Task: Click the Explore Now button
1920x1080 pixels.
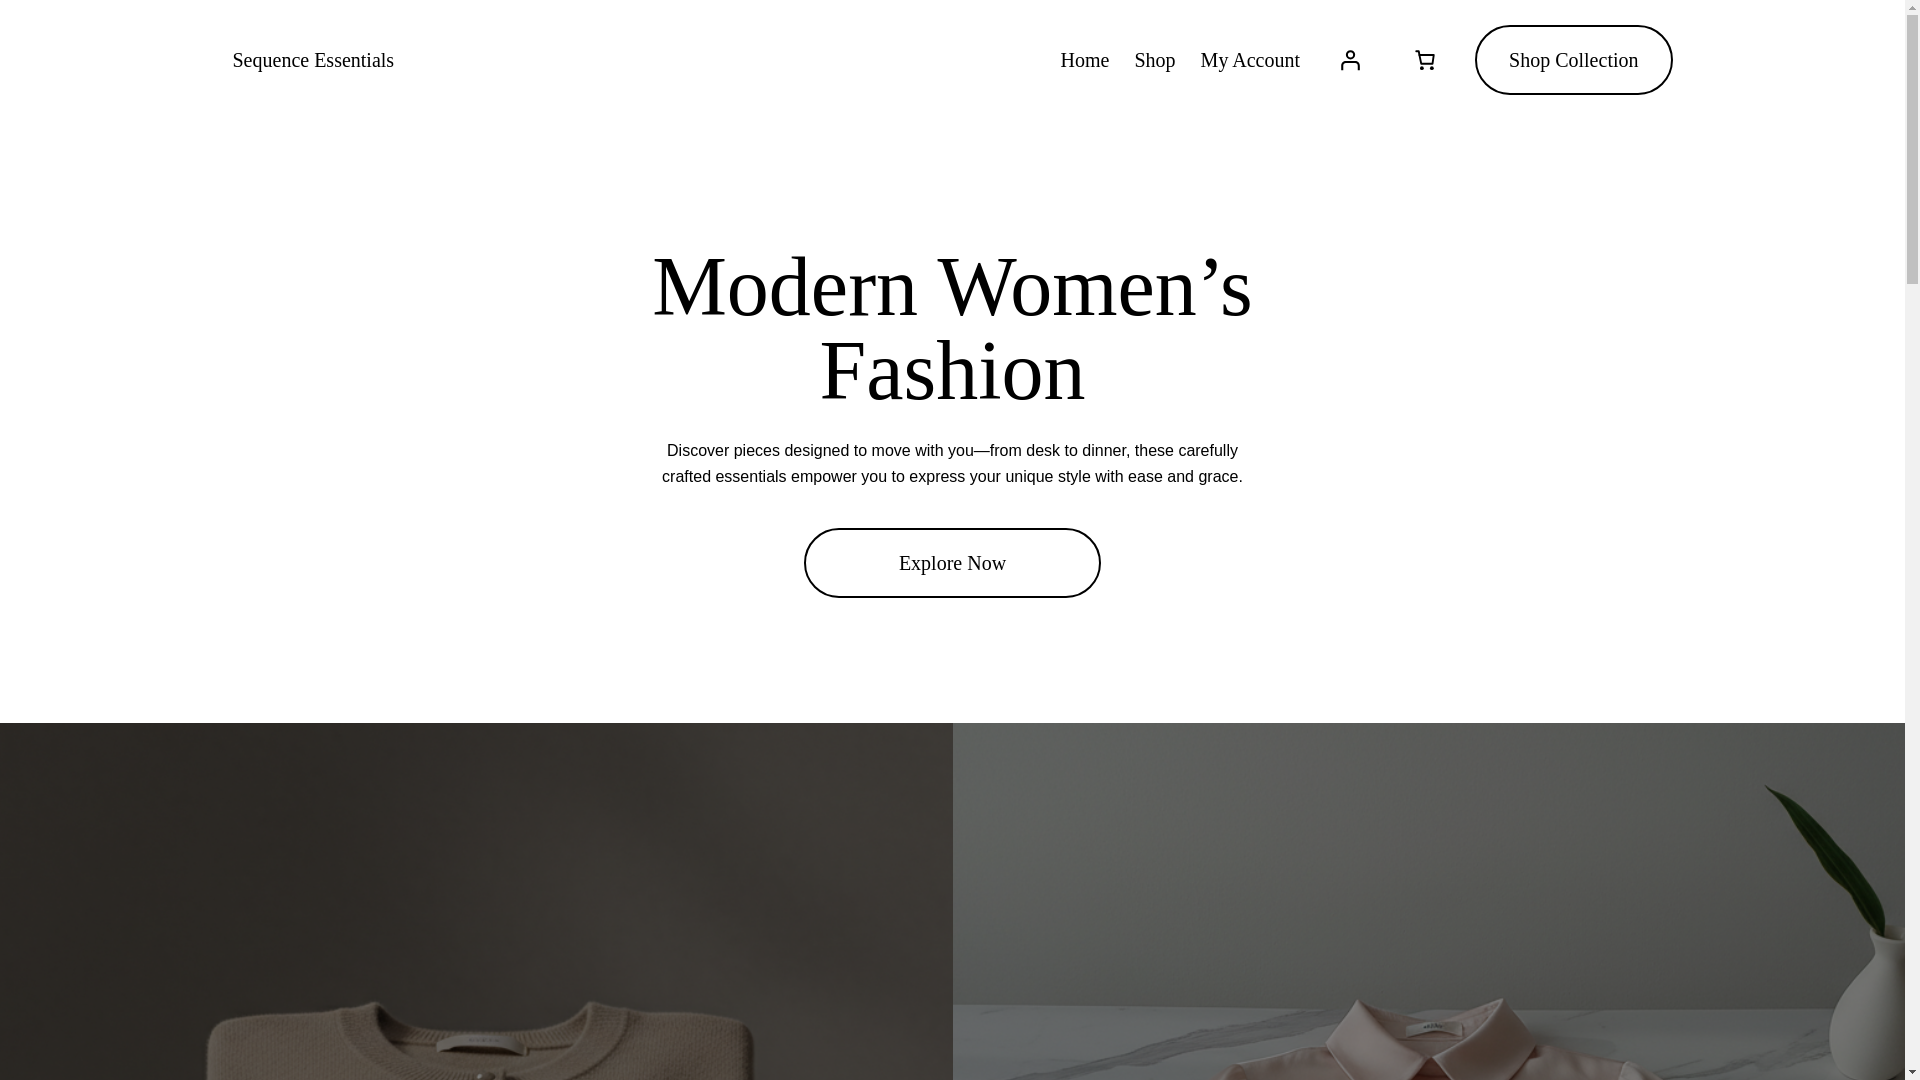Action: tap(952, 563)
